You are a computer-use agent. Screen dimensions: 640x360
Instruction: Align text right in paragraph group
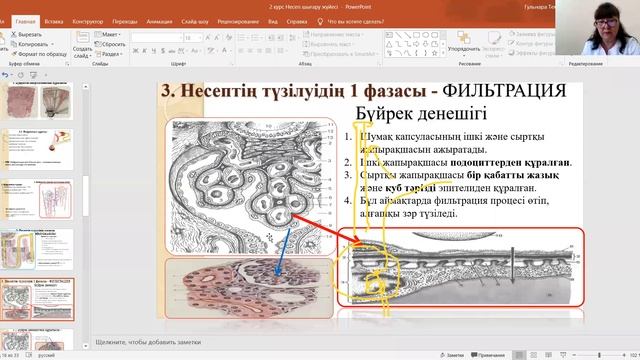click(259, 51)
